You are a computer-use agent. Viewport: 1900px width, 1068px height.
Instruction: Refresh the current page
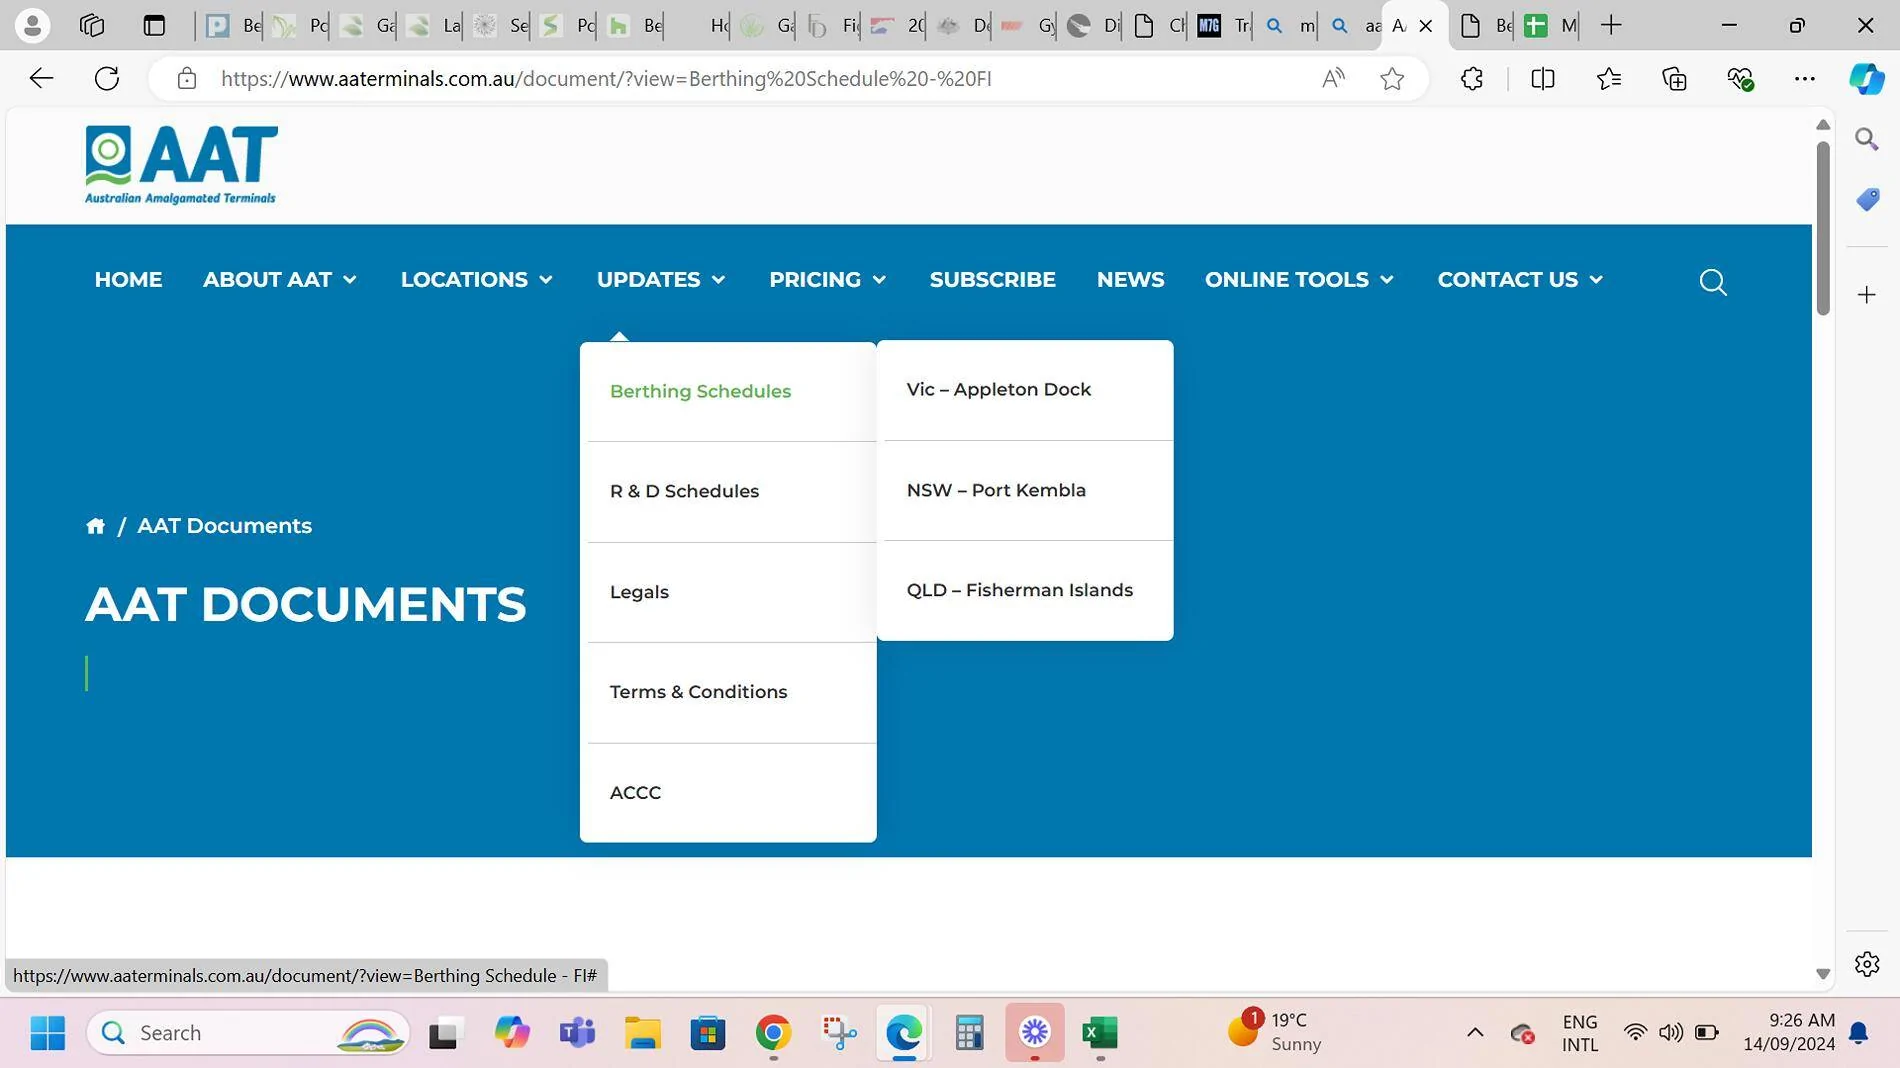[x=107, y=79]
